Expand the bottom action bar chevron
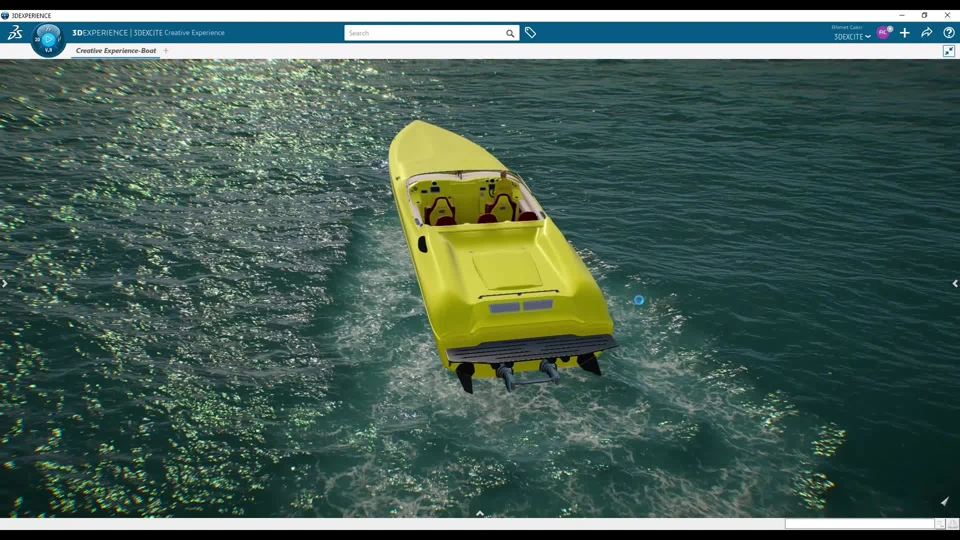This screenshot has width=960, height=540. click(480, 513)
